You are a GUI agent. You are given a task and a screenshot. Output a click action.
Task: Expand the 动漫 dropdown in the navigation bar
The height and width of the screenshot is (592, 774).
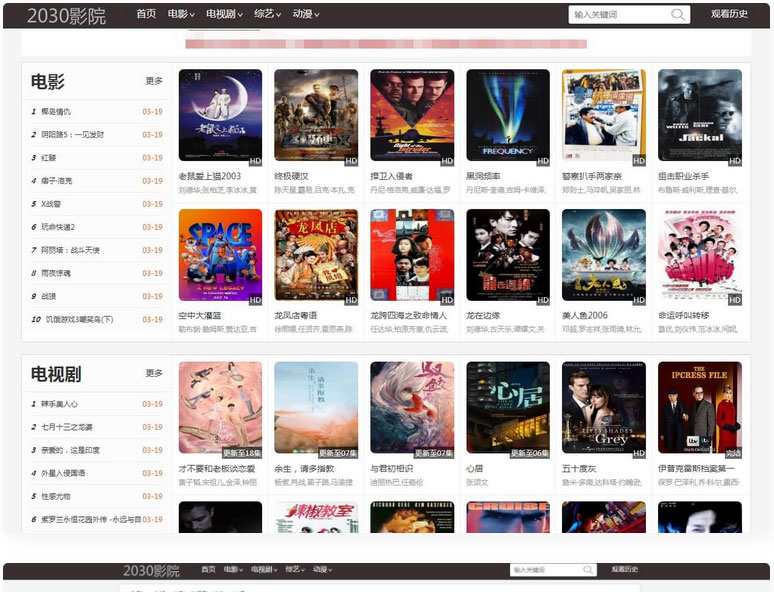point(305,14)
